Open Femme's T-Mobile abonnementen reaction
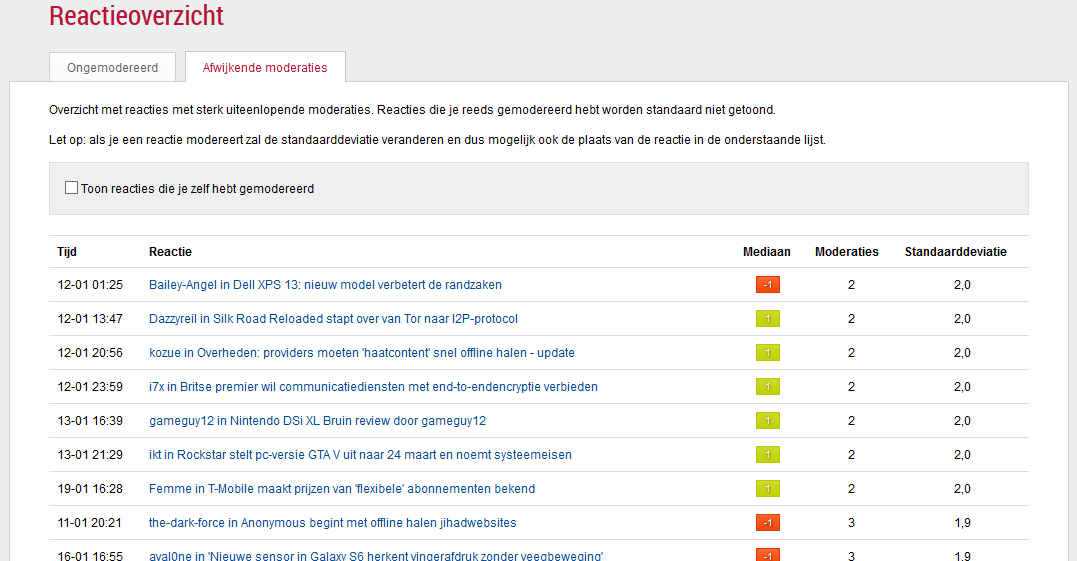Viewport: 1077px width, 561px height. click(x=341, y=489)
